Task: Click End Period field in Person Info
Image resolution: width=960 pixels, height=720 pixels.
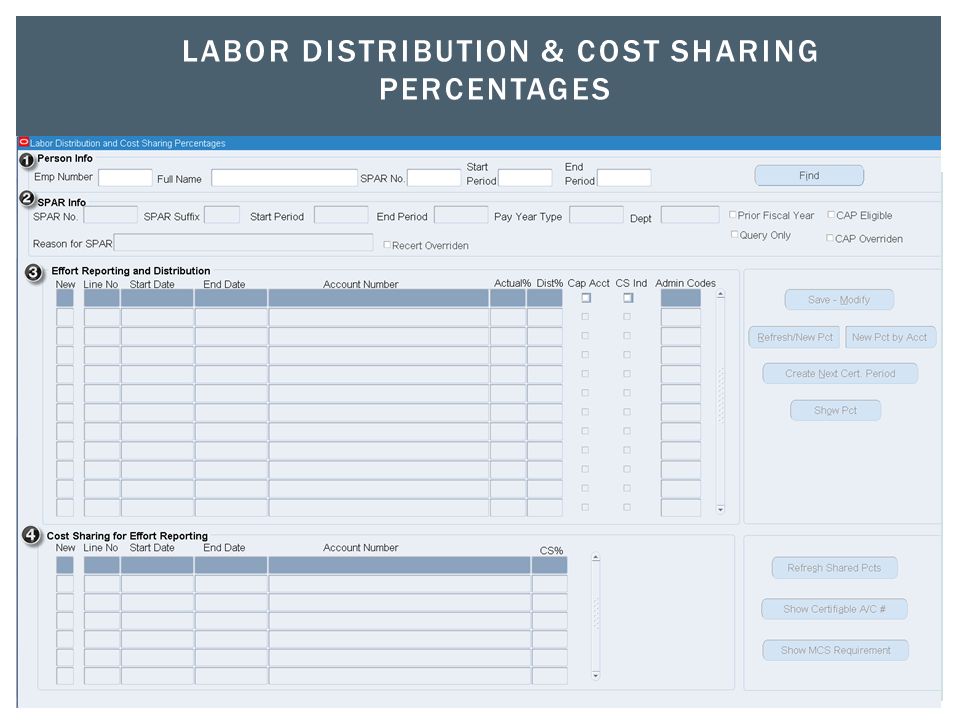Action: pos(624,178)
